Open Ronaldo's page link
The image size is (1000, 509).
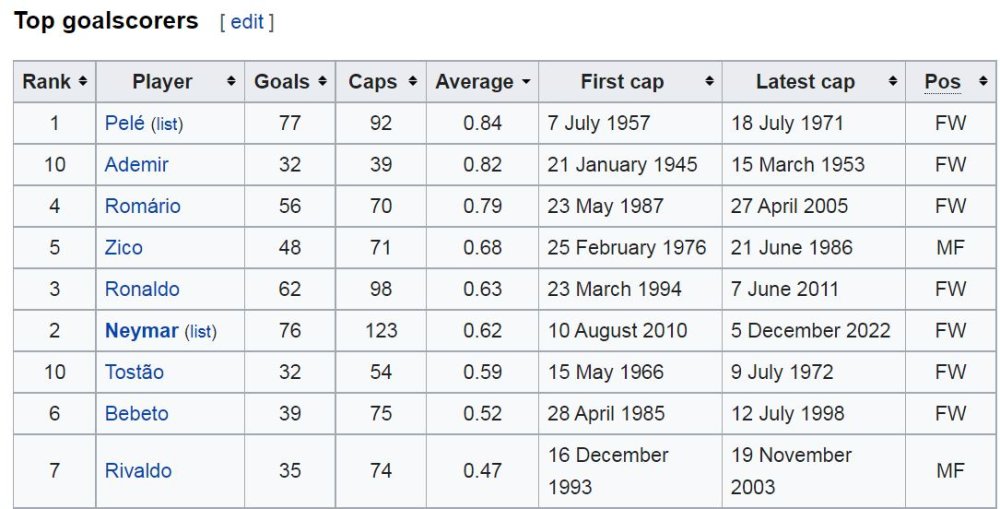(x=142, y=289)
